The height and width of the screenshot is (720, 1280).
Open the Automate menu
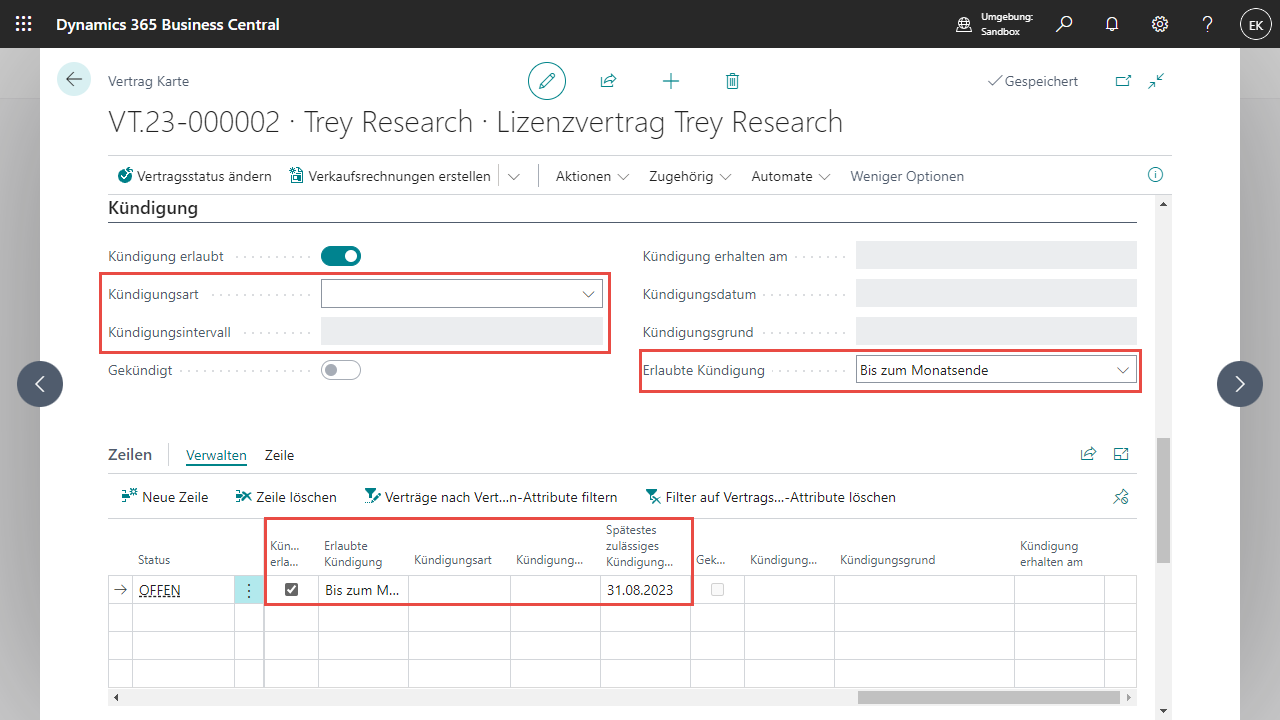791,176
